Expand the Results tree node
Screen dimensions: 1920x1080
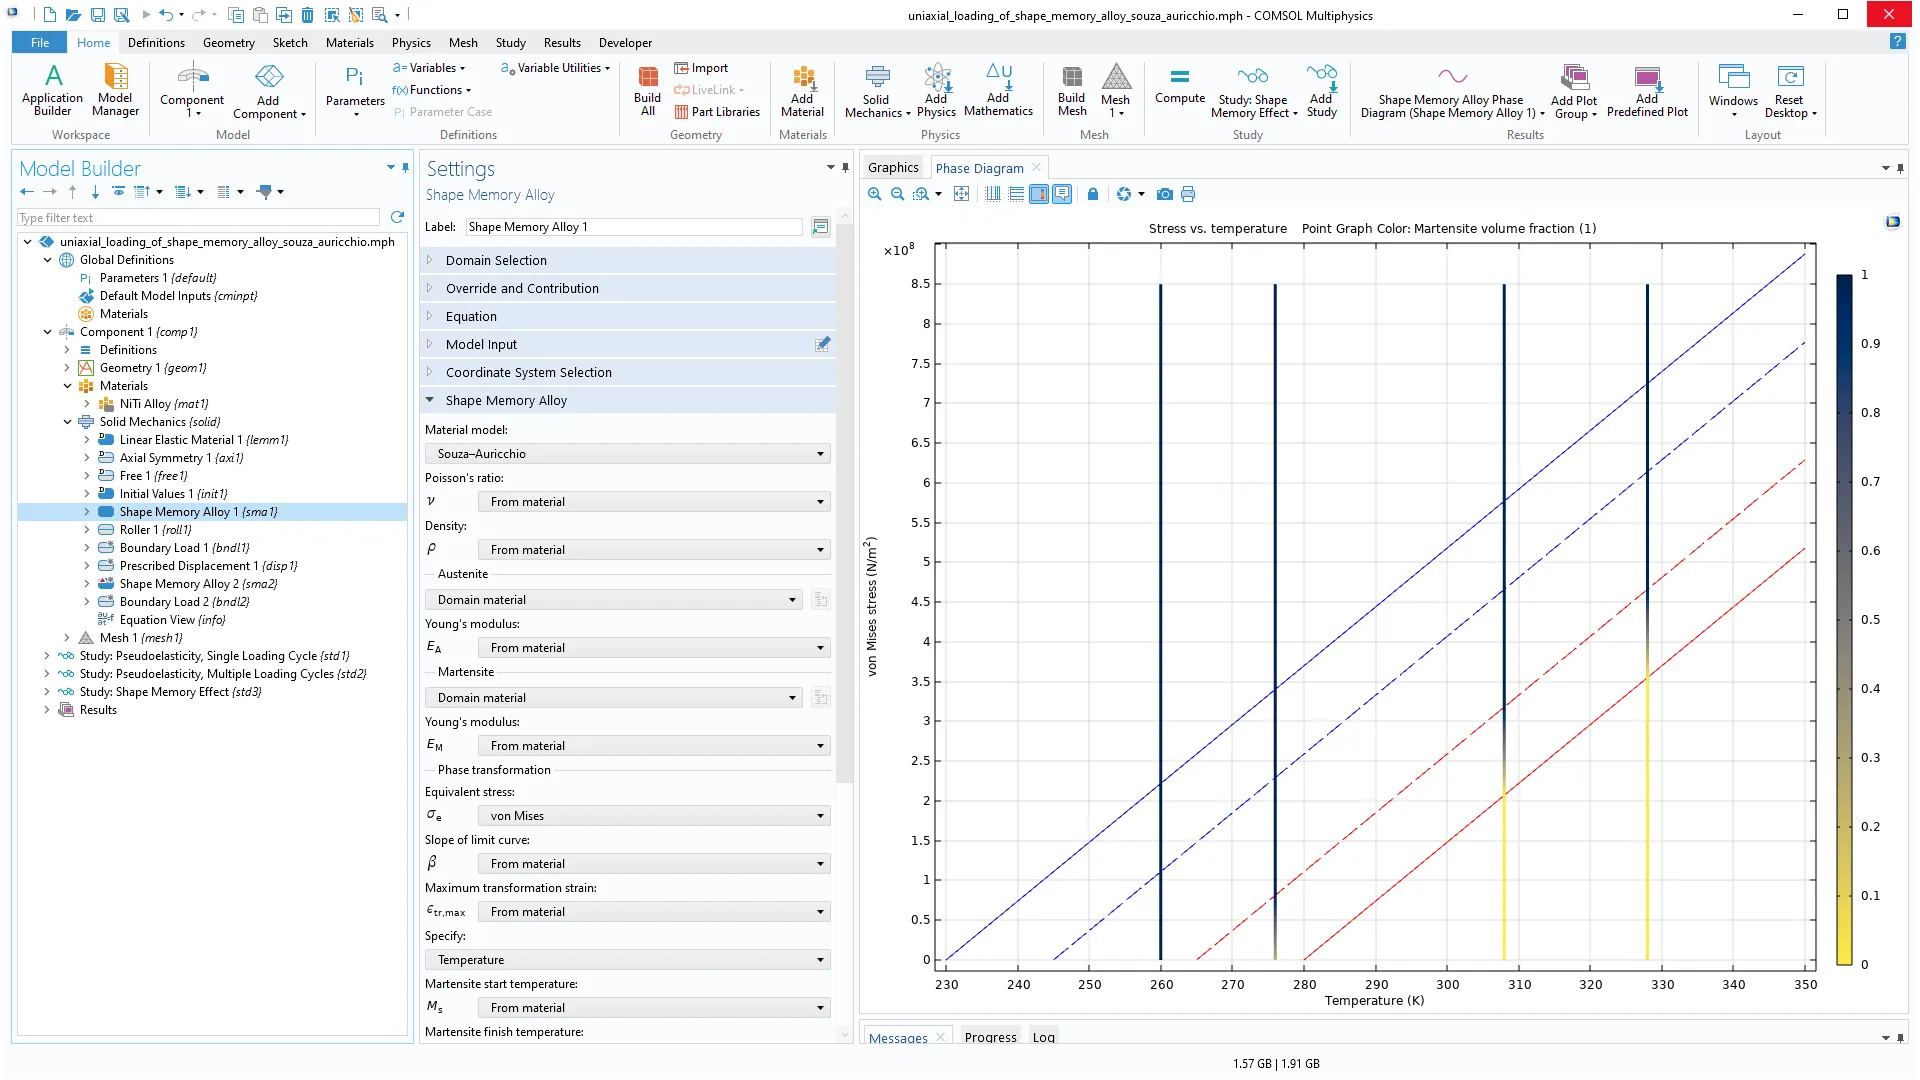click(47, 710)
